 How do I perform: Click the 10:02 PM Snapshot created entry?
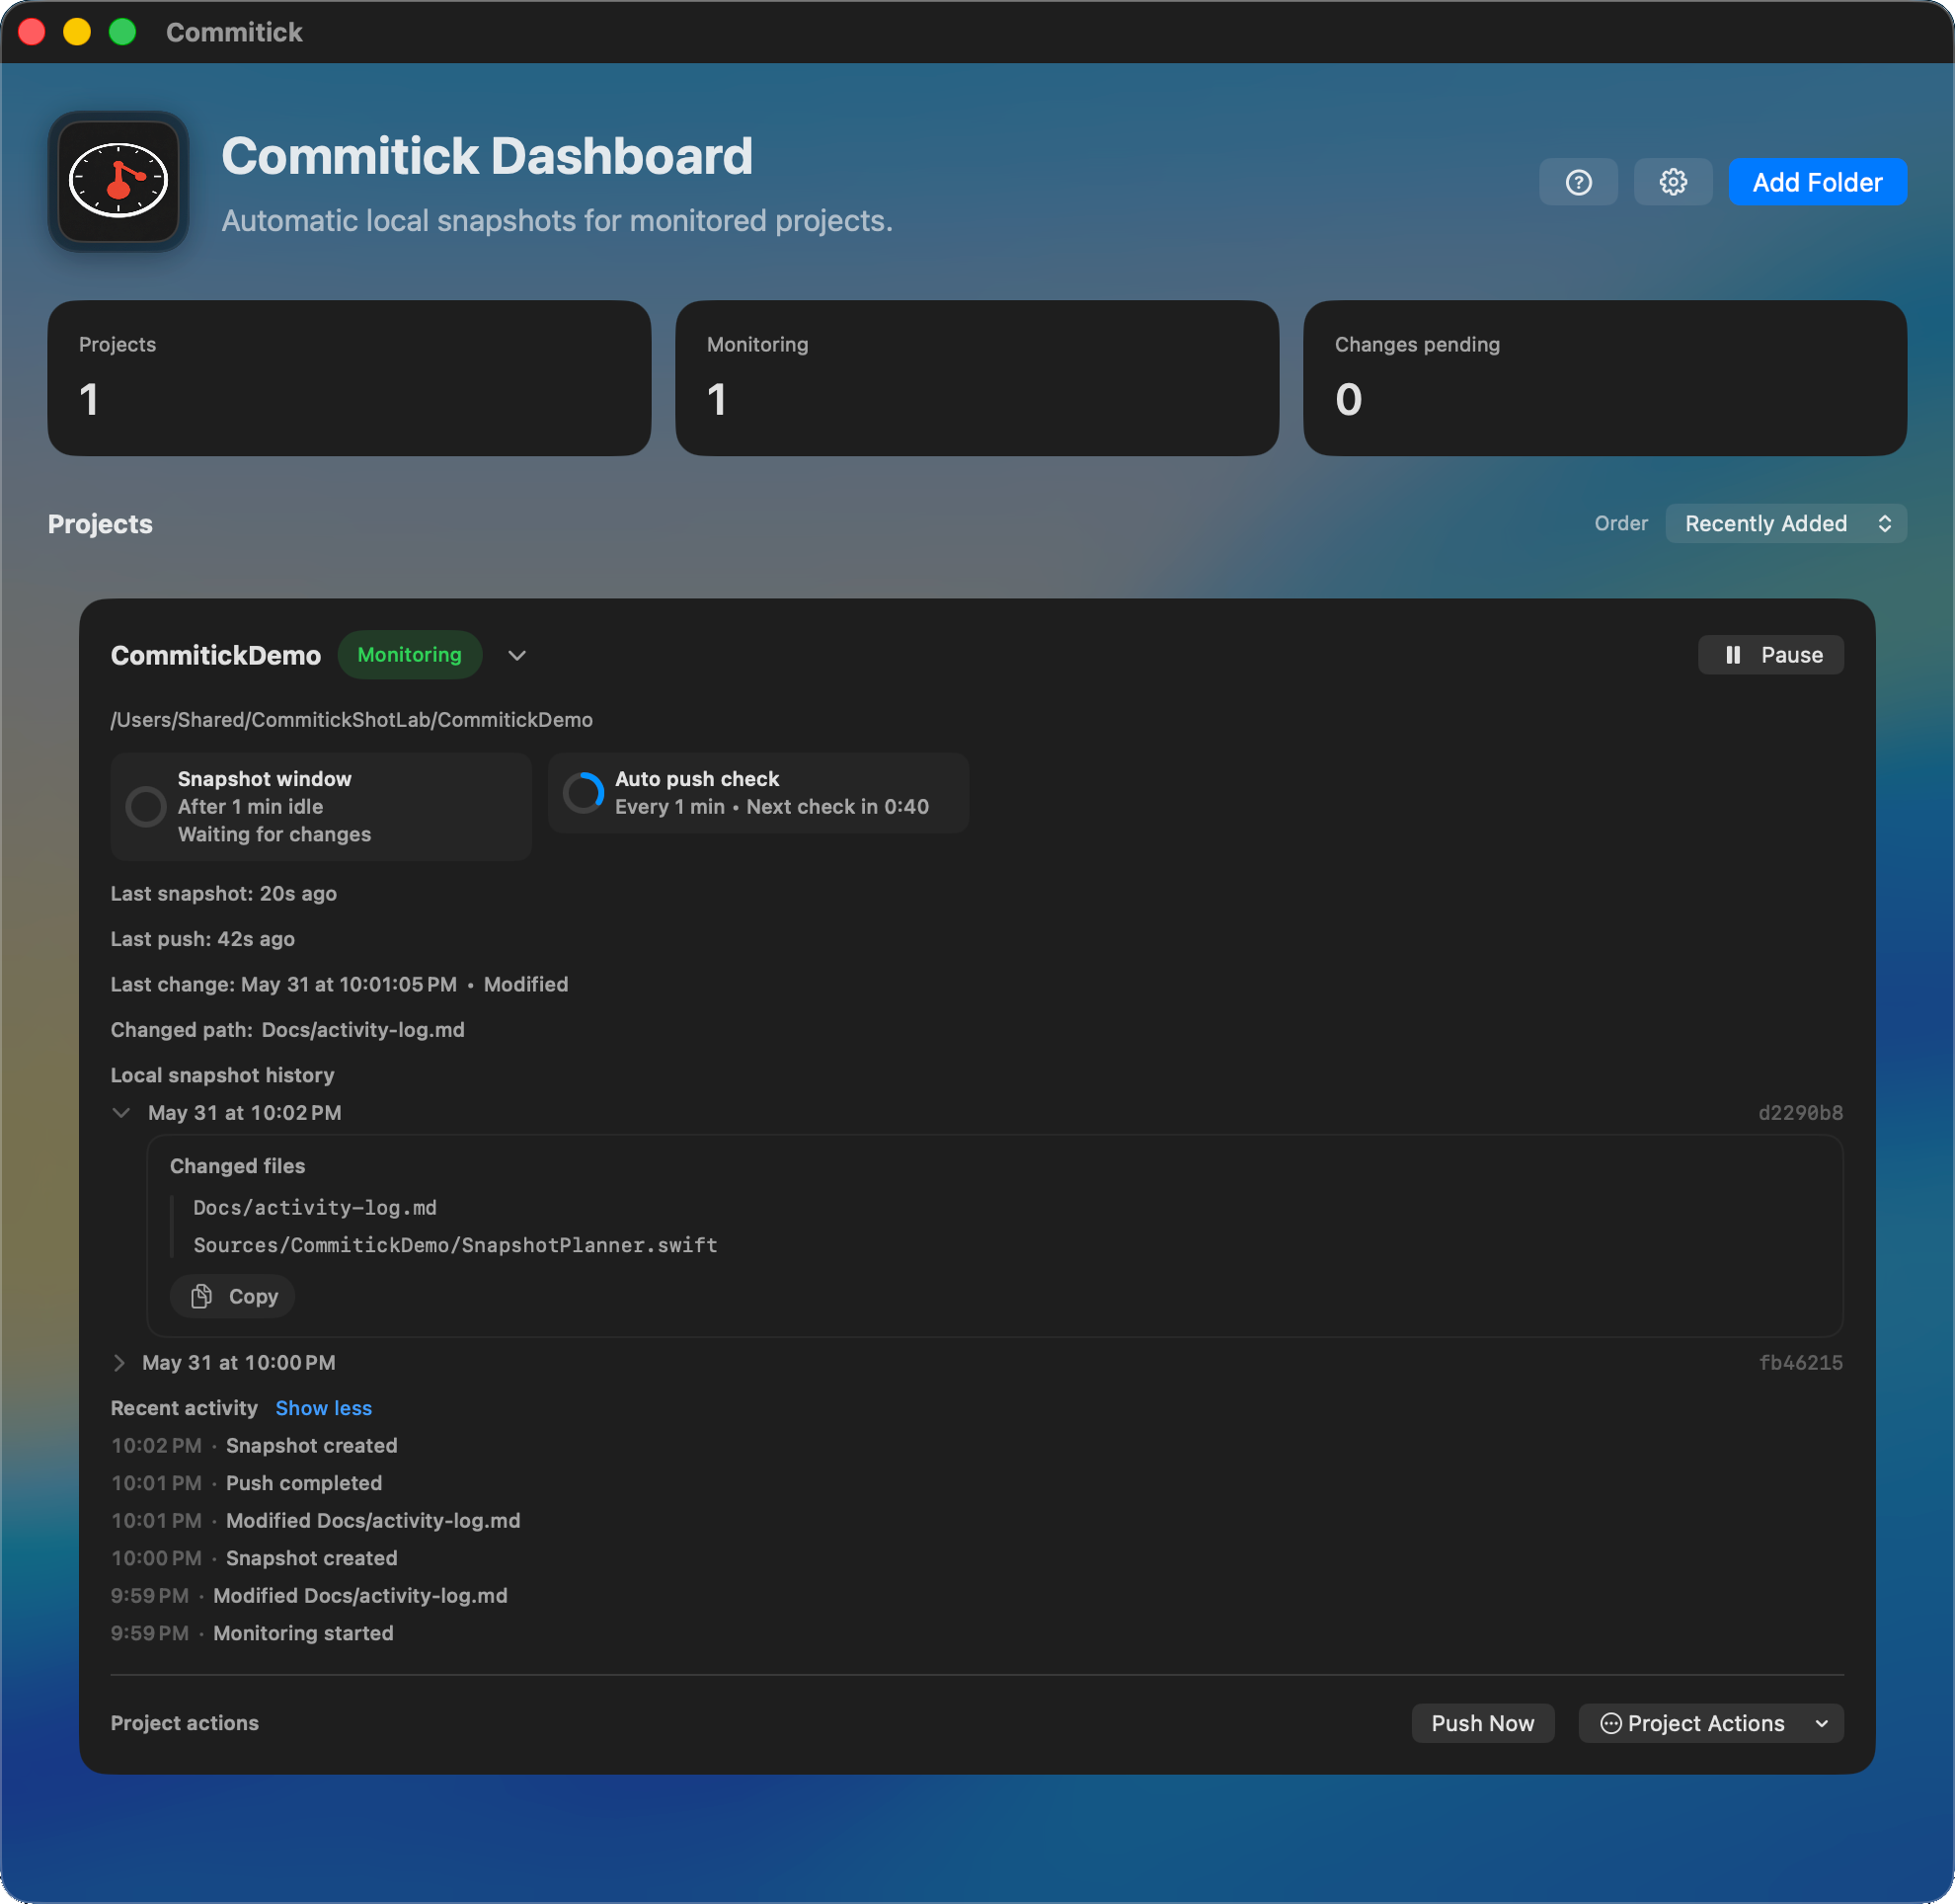click(x=254, y=1446)
